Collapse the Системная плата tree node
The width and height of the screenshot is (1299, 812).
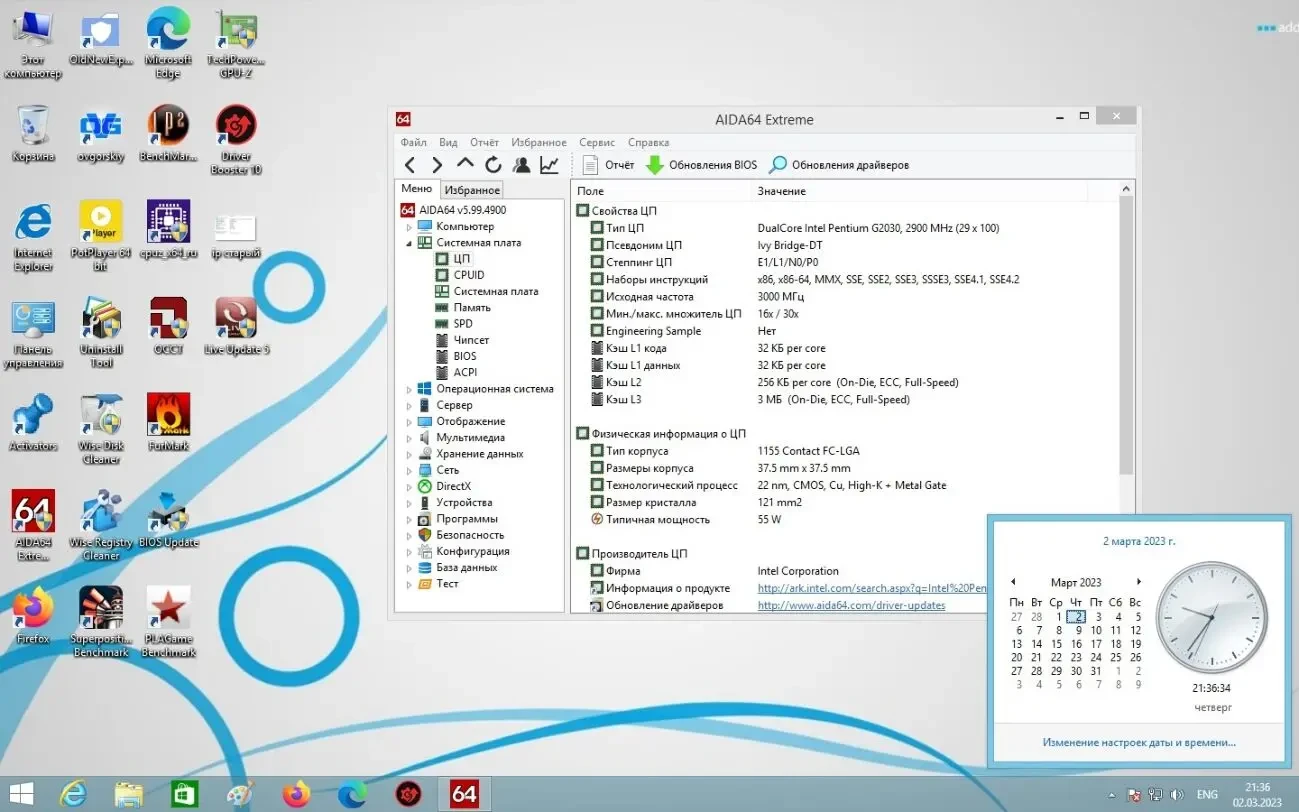coord(408,242)
